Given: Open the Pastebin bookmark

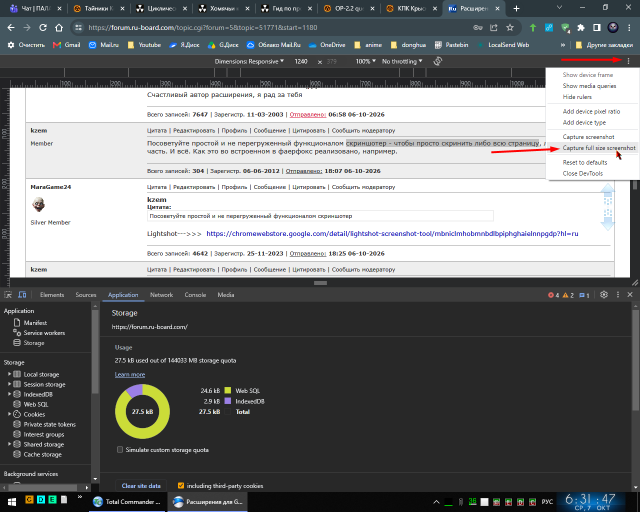Looking at the screenshot, I should click(451, 45).
